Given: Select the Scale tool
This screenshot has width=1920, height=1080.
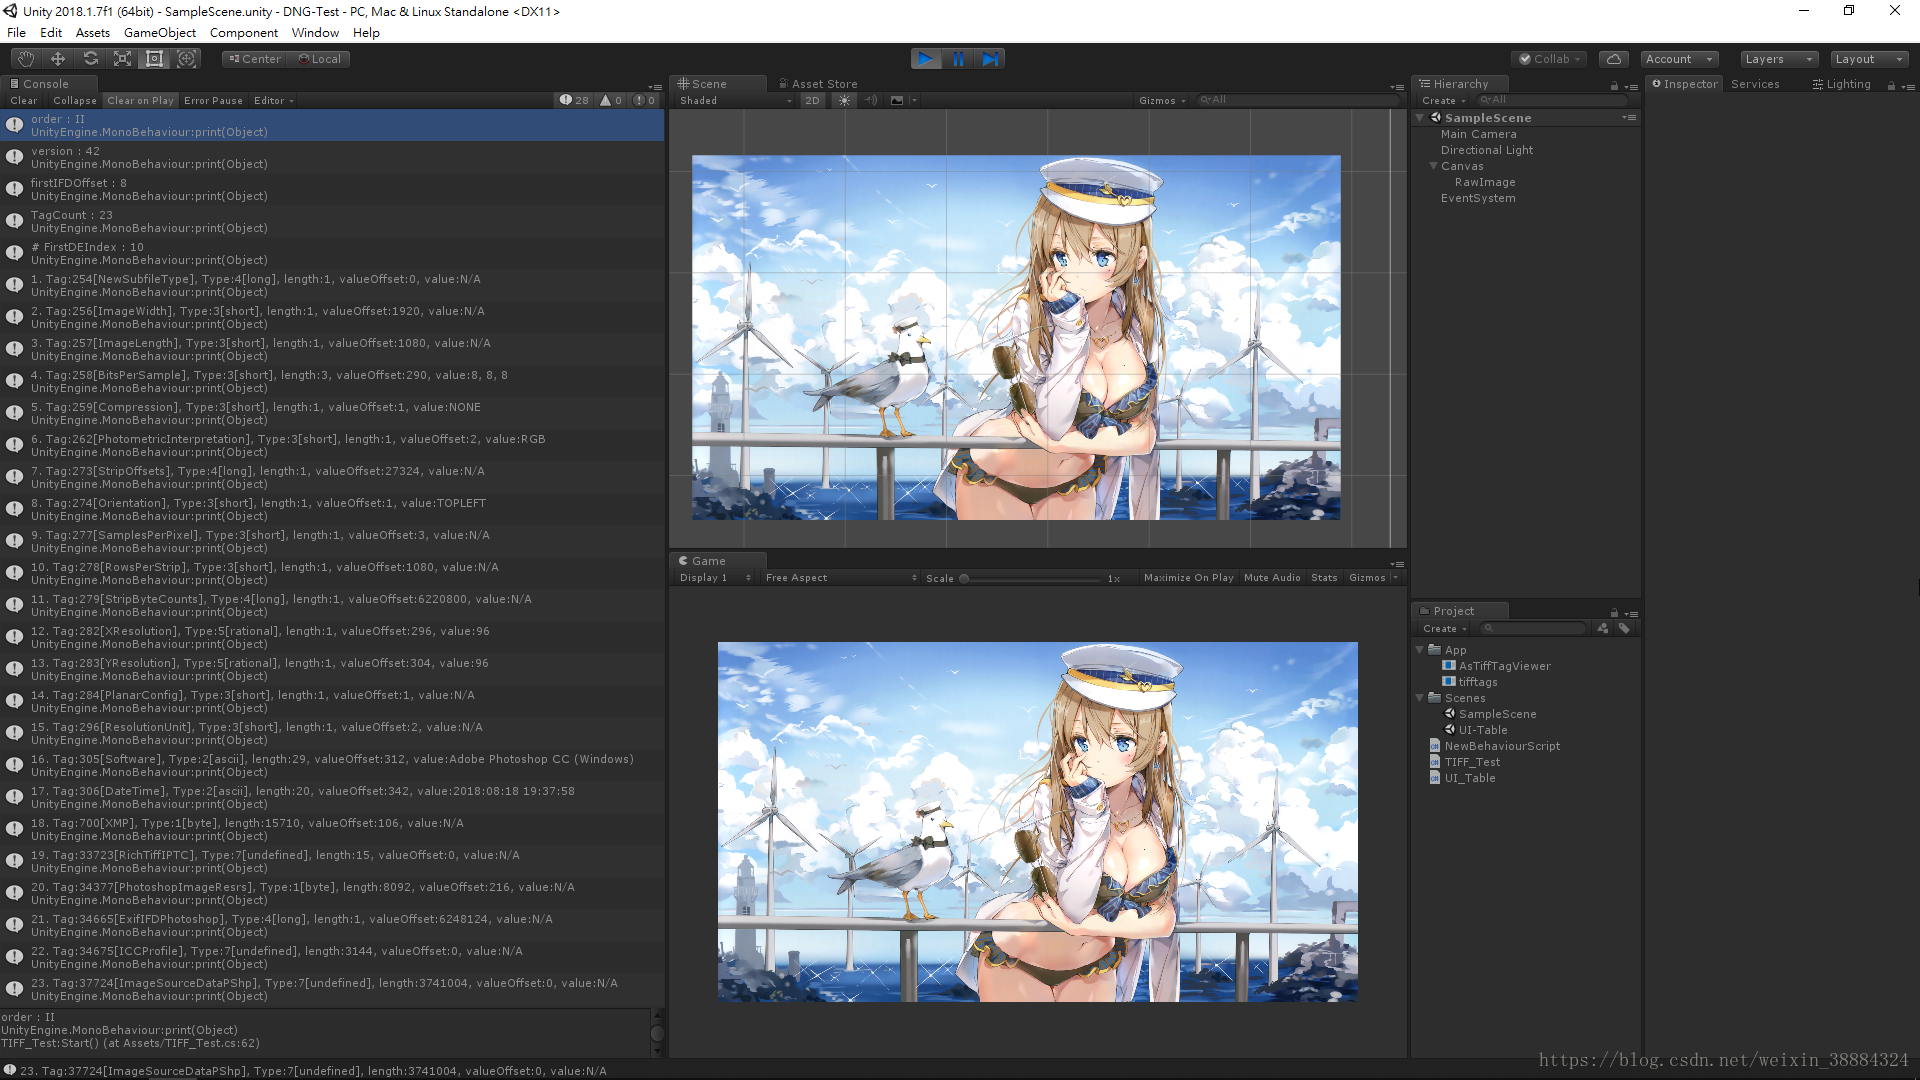Looking at the screenshot, I should (x=122, y=59).
